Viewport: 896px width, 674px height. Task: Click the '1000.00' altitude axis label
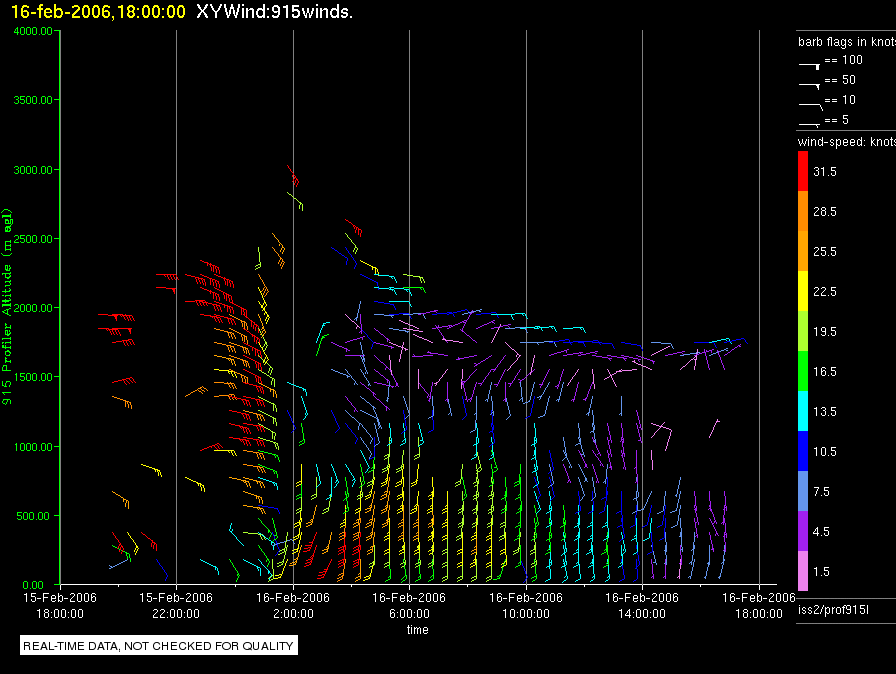click(x=33, y=447)
